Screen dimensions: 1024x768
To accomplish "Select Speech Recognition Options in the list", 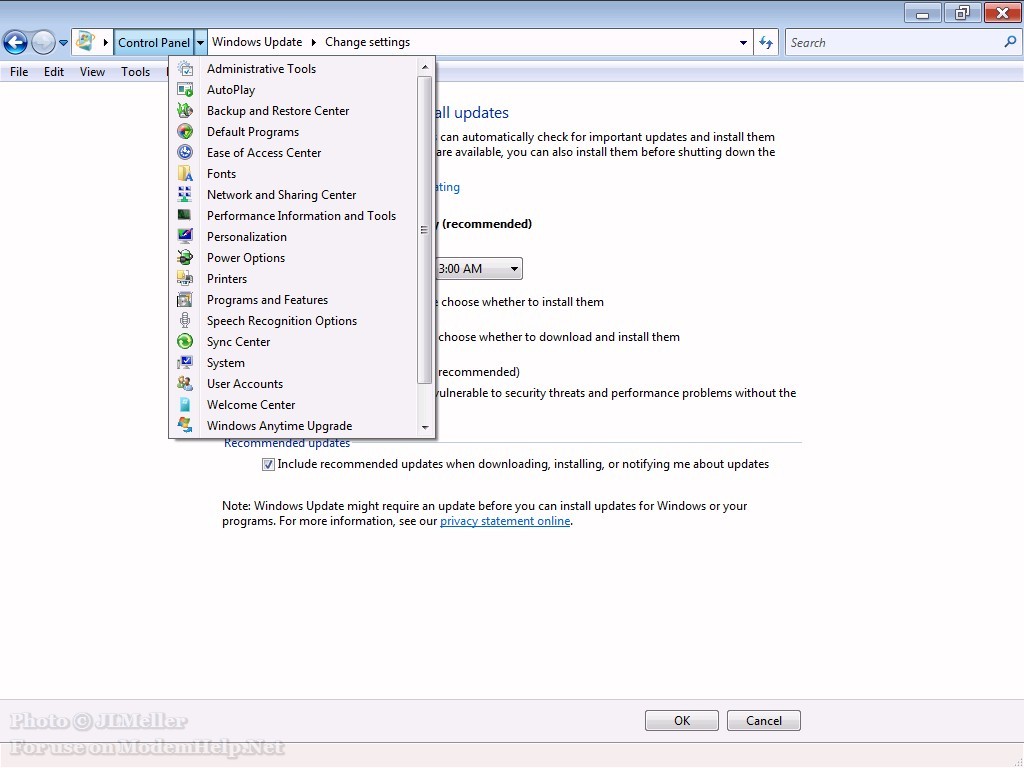I will [293, 320].
